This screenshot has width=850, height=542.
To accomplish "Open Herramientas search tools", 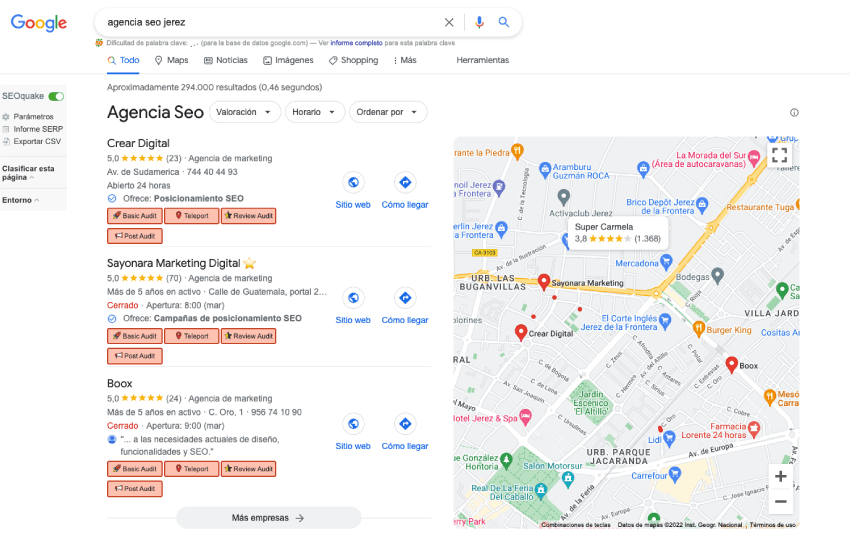I will (x=482, y=60).
